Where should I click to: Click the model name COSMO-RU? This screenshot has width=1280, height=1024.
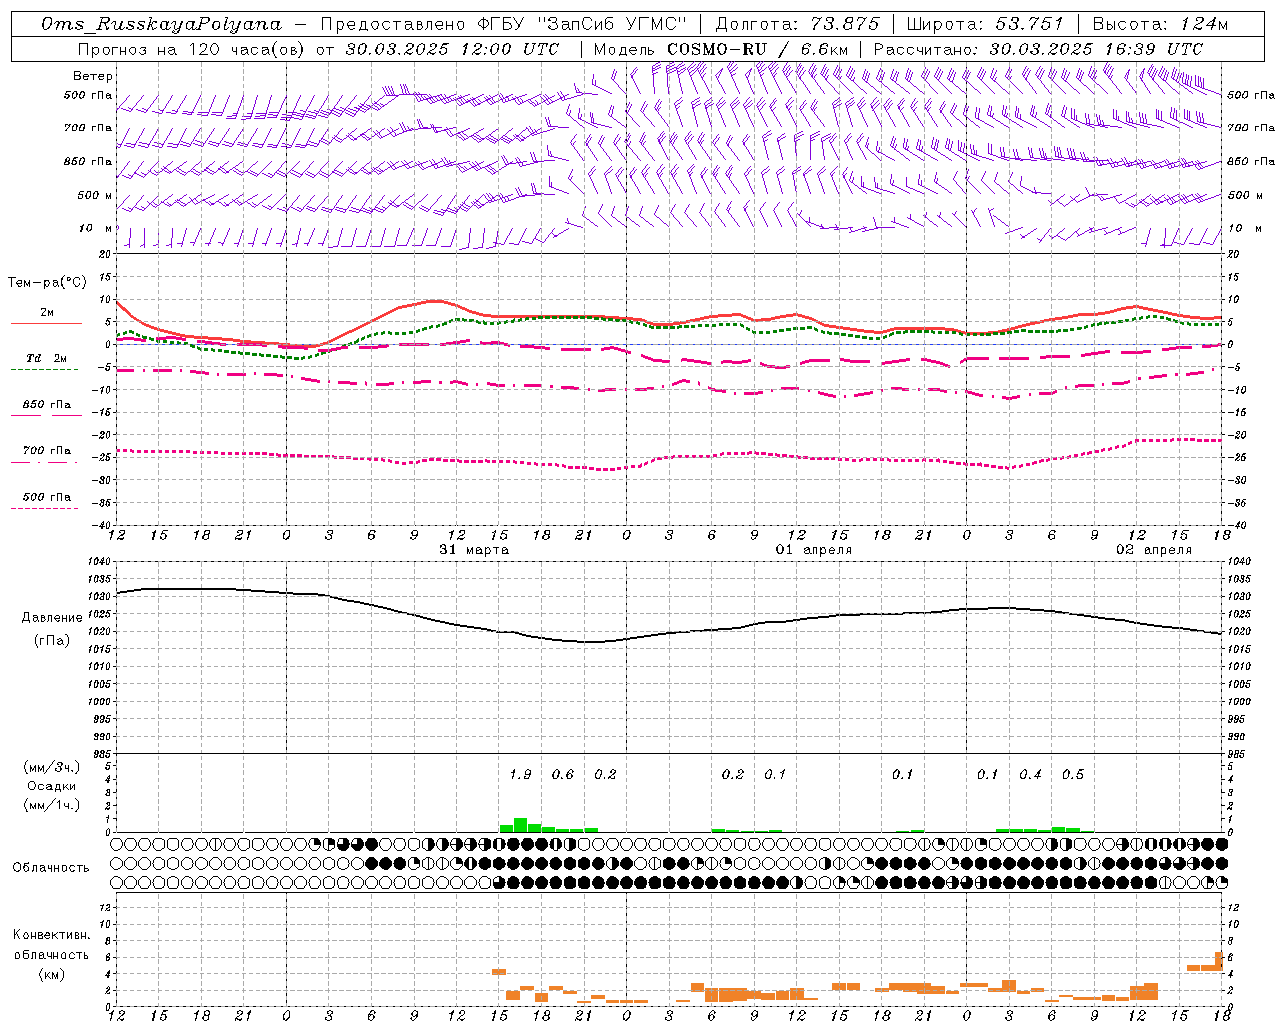[x=717, y=48]
